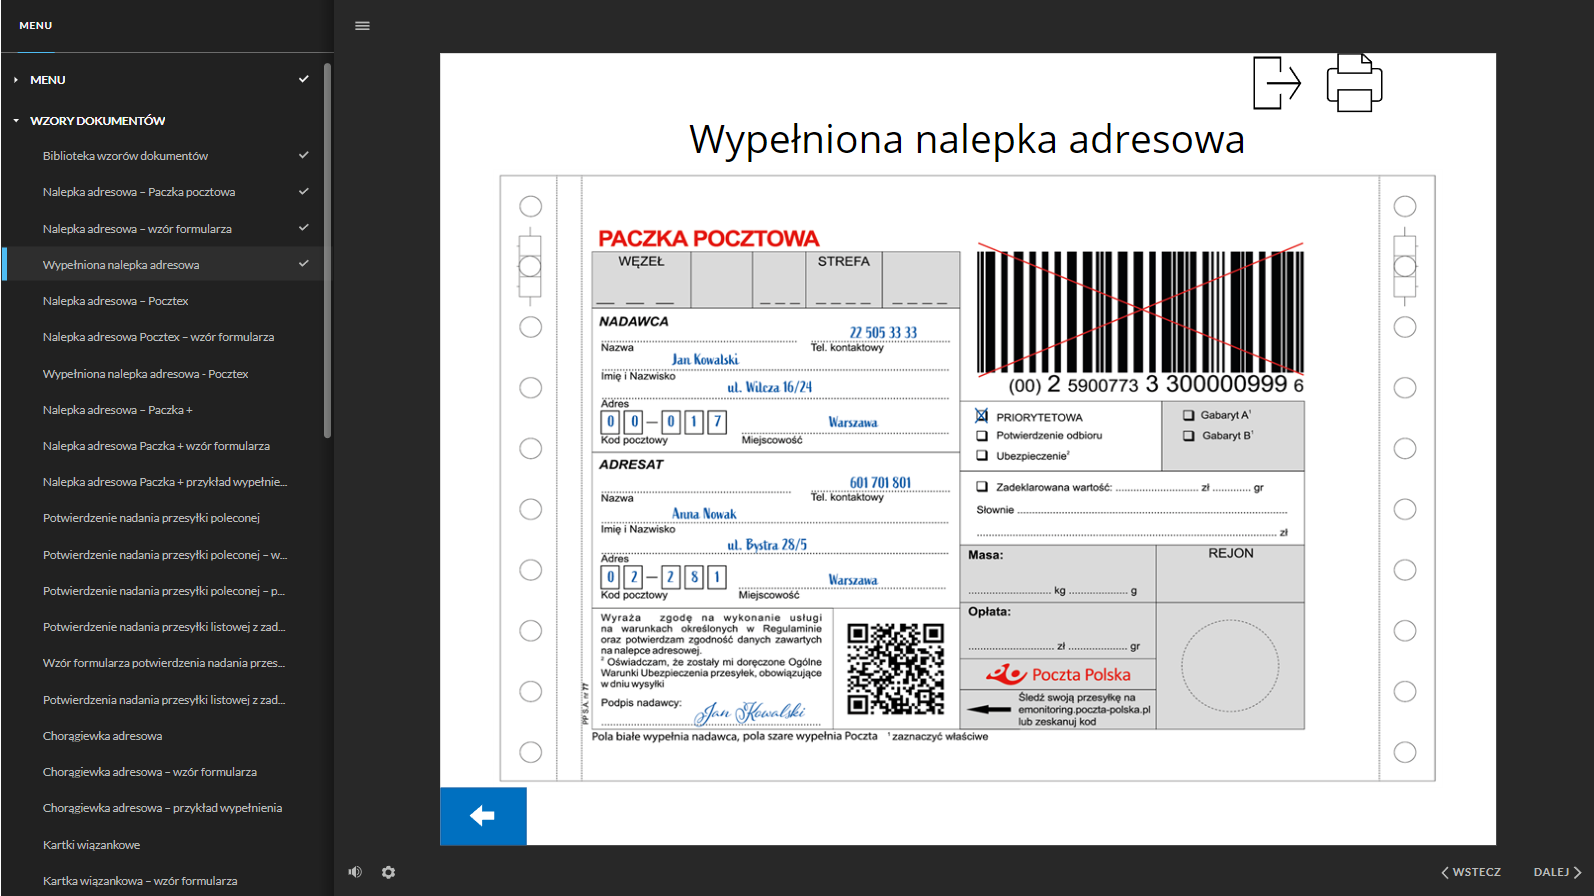1594x896 pixels.
Task: Toggle the hamburger sidebar menu icon
Action: point(362,26)
